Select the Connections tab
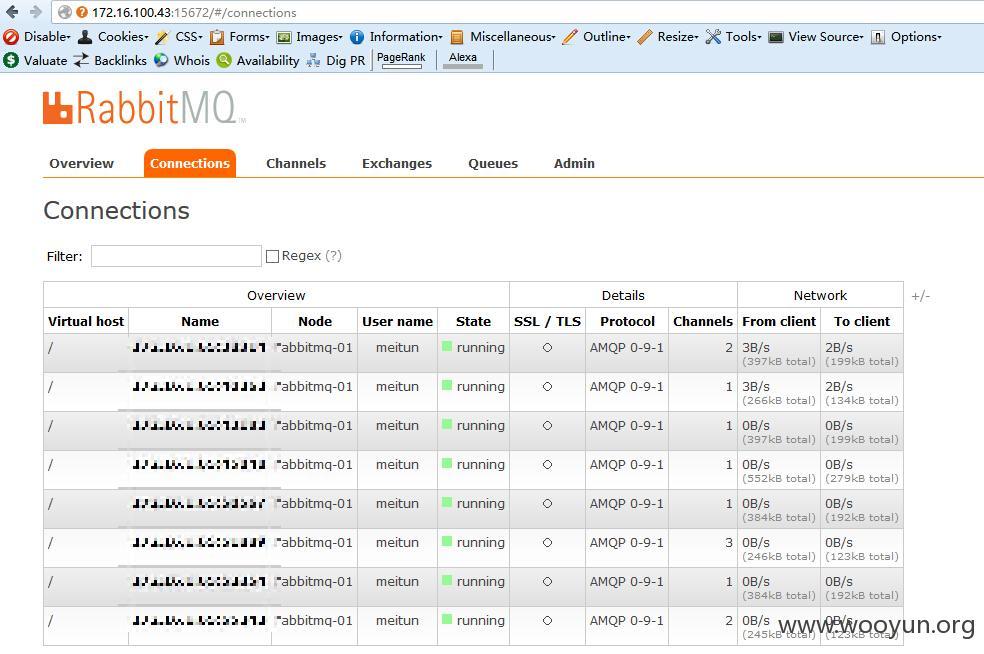This screenshot has height=654, width=984. [x=190, y=163]
